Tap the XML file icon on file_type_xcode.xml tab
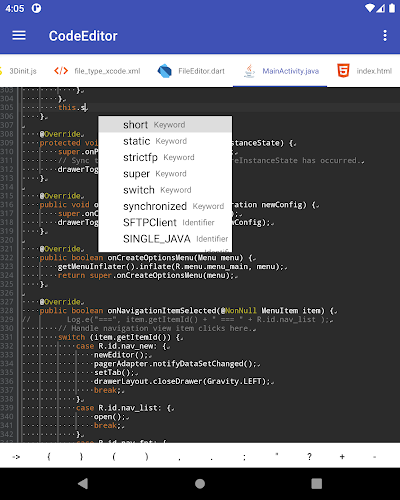400x500 pixels. coord(61,71)
